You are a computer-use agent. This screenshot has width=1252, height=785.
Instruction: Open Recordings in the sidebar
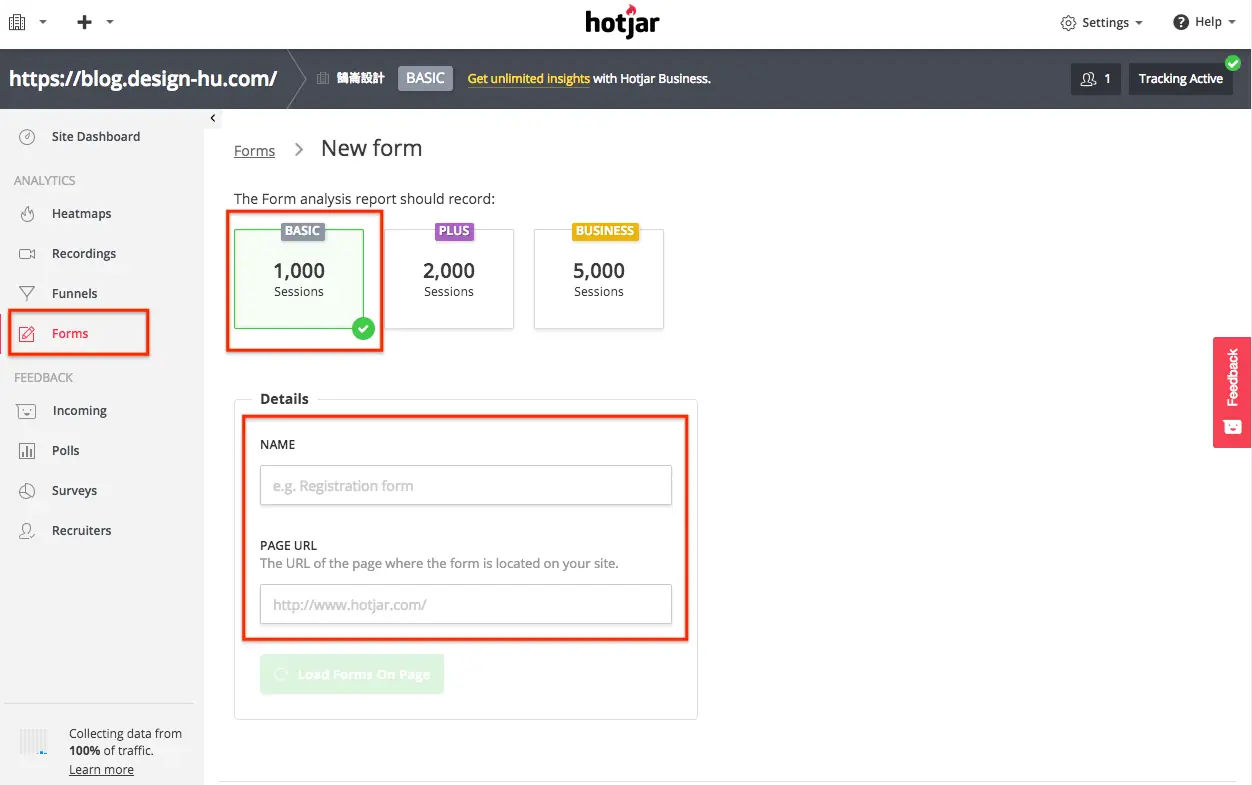pyautogui.click(x=84, y=253)
